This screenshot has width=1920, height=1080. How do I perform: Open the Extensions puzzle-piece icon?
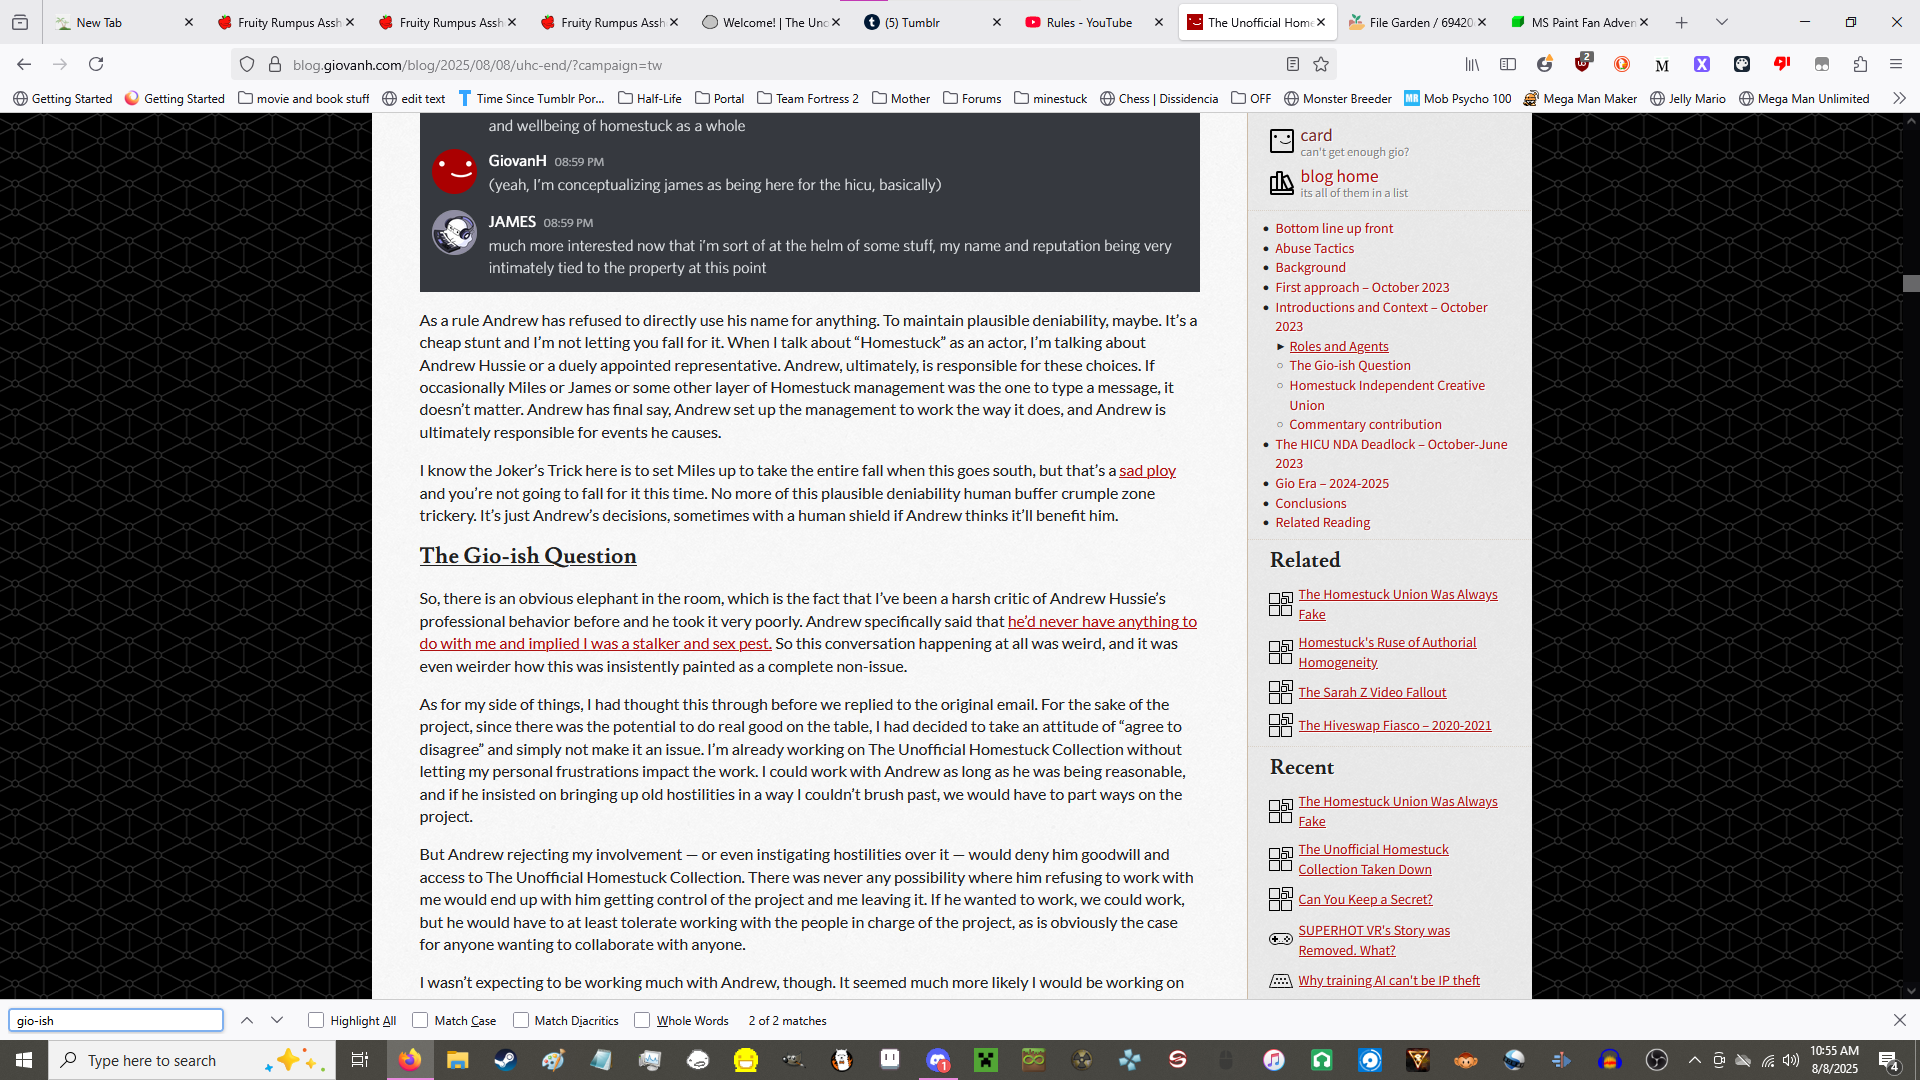coord(1860,64)
